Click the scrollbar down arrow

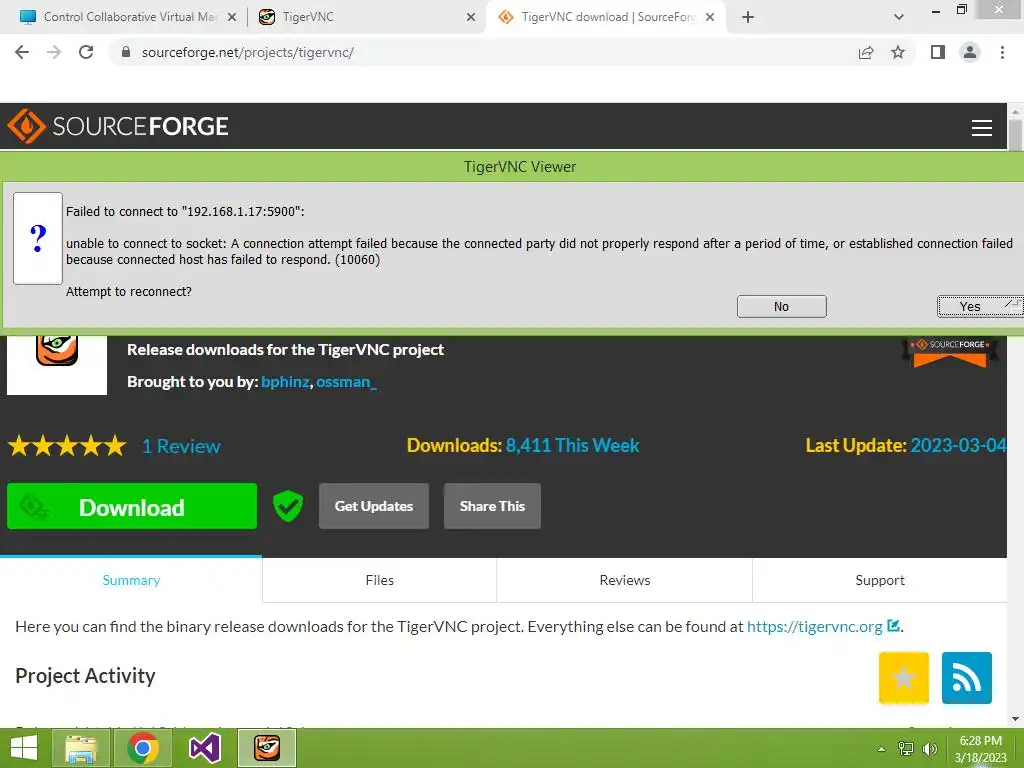[1015, 719]
